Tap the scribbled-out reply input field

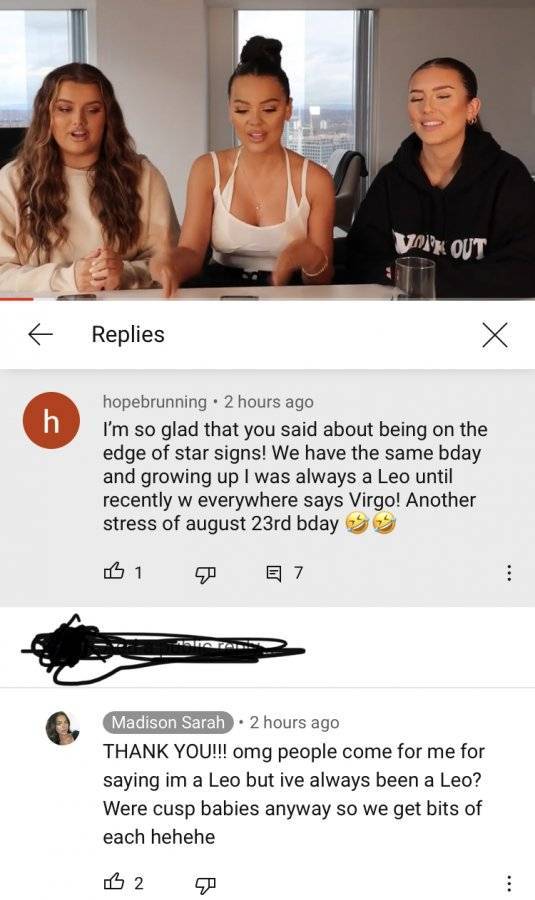[164, 649]
